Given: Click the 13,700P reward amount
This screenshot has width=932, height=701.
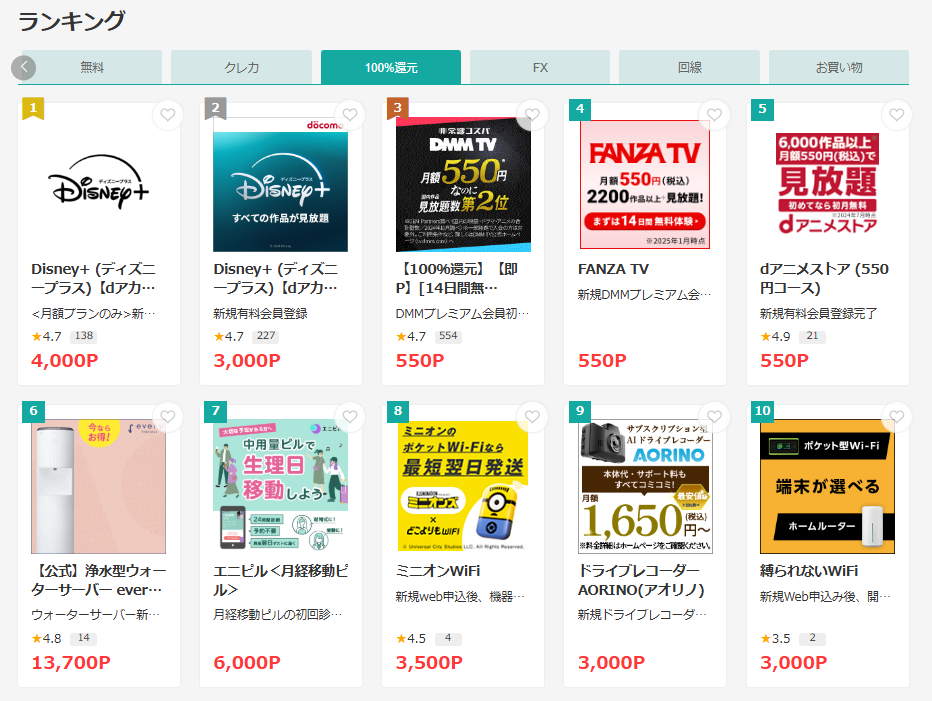Looking at the screenshot, I should pyautogui.click(x=71, y=662).
